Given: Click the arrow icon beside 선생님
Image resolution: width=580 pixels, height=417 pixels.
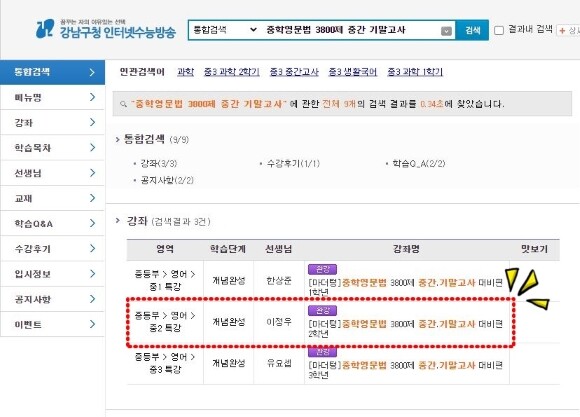Looking at the screenshot, I should pos(92,173).
